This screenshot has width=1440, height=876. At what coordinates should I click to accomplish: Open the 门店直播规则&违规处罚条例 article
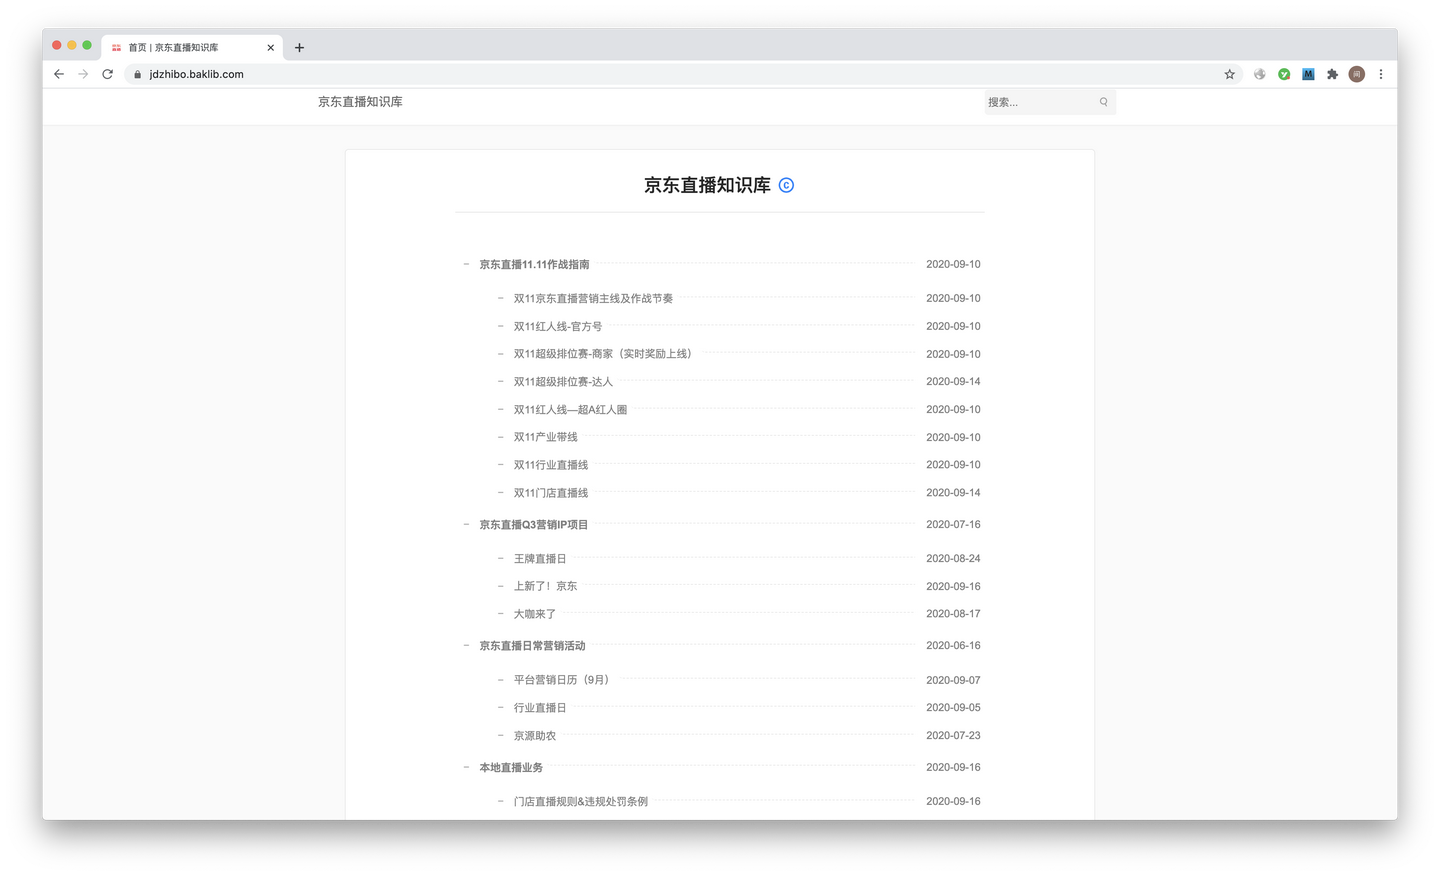[581, 801]
